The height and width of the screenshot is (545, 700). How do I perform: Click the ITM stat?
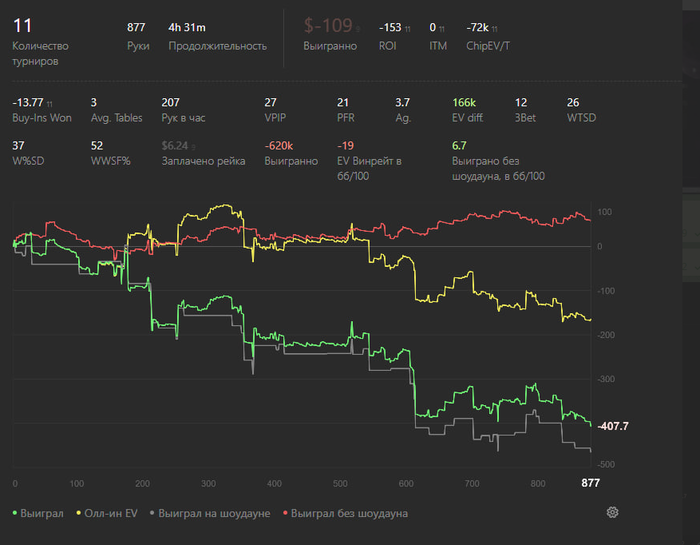(x=433, y=28)
